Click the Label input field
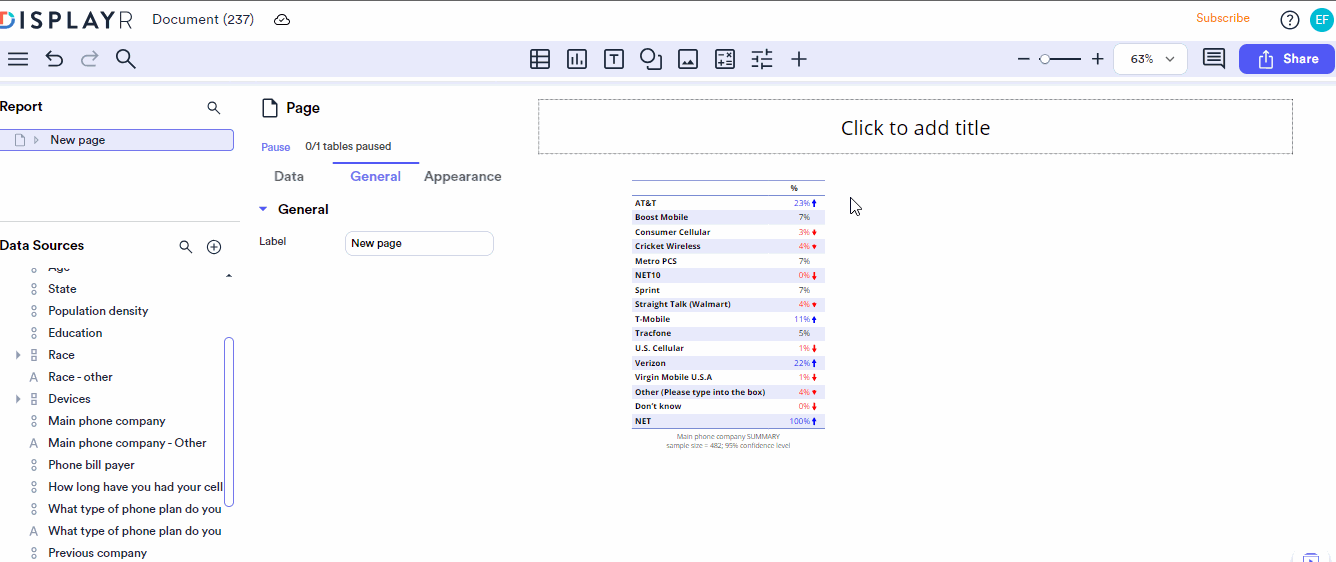Image resolution: width=1336 pixels, height=562 pixels. 419,243
